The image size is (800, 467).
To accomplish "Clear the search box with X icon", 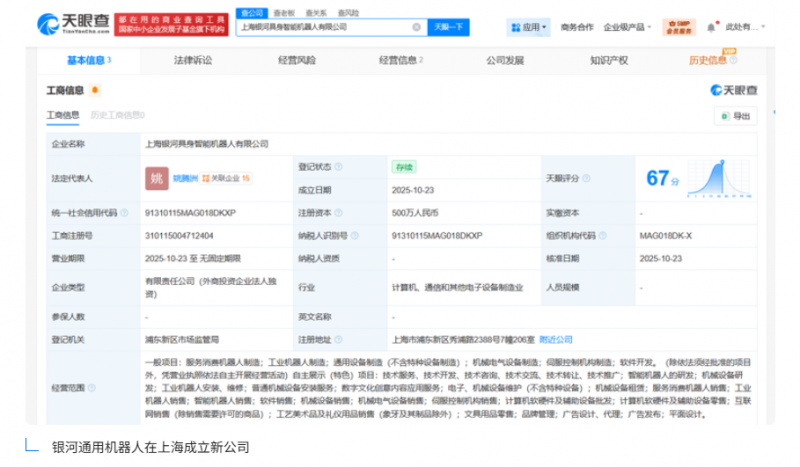I will (x=417, y=27).
